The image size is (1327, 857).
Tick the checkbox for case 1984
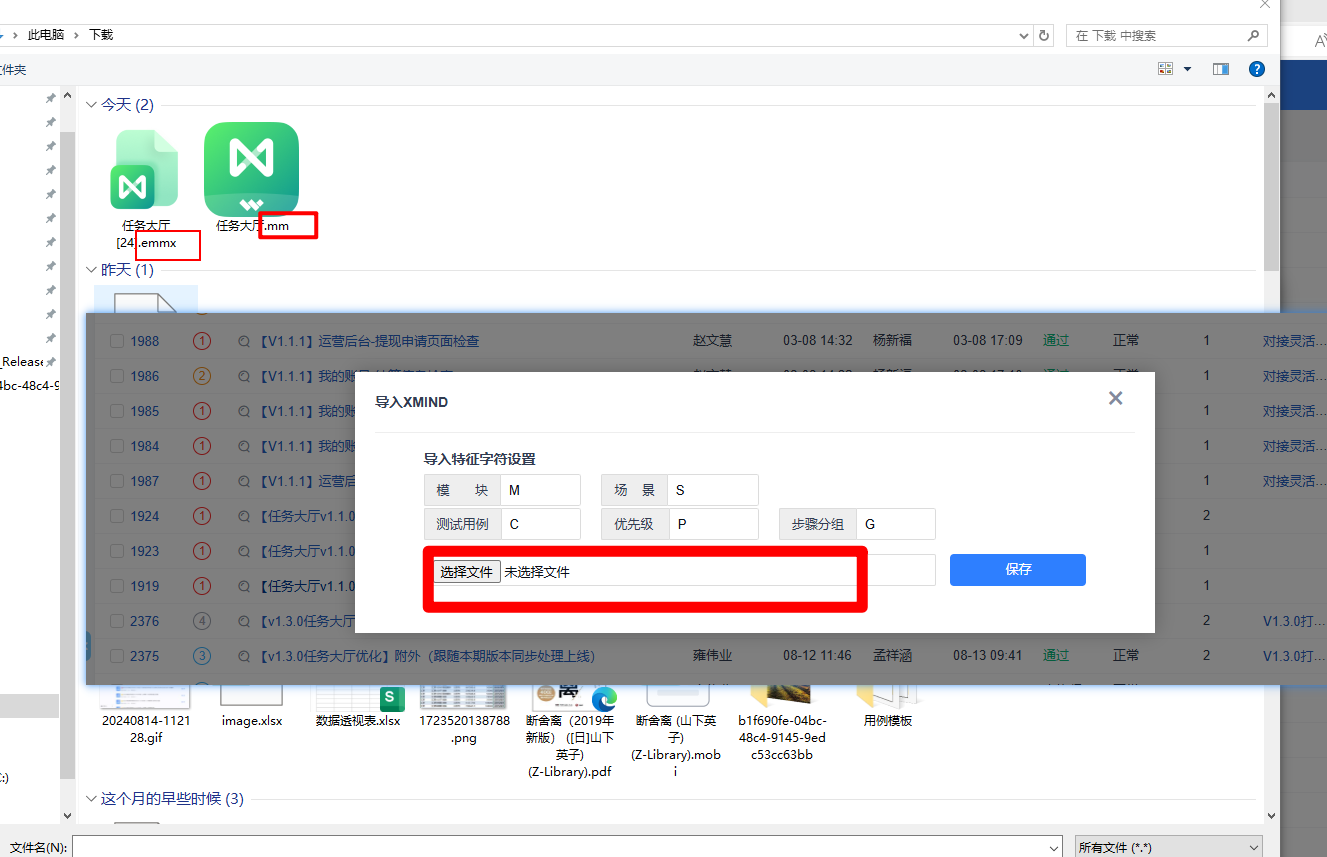117,446
